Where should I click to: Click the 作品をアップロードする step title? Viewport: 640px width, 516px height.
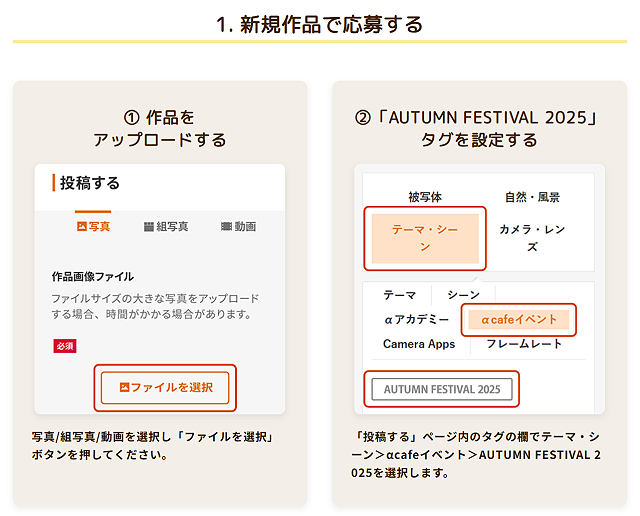click(160, 128)
